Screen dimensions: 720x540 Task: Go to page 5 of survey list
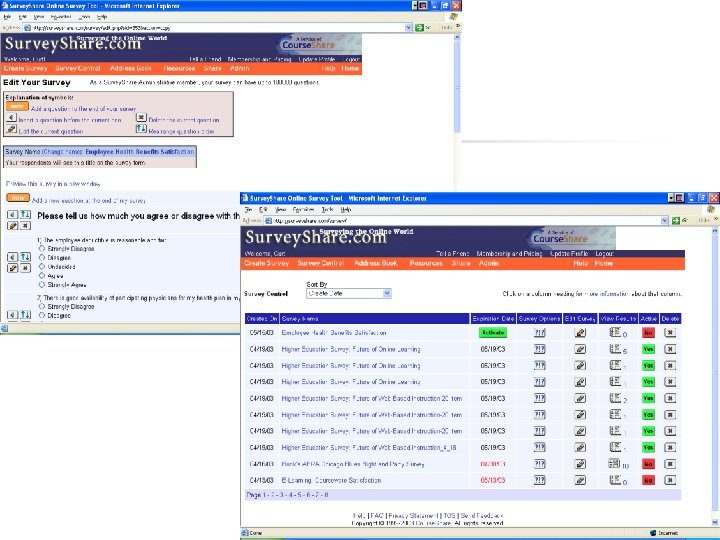(299, 495)
